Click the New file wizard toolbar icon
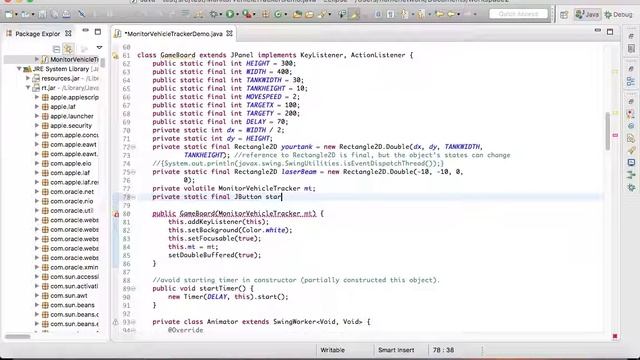This screenshot has height=360, width=640. tap(9, 14)
